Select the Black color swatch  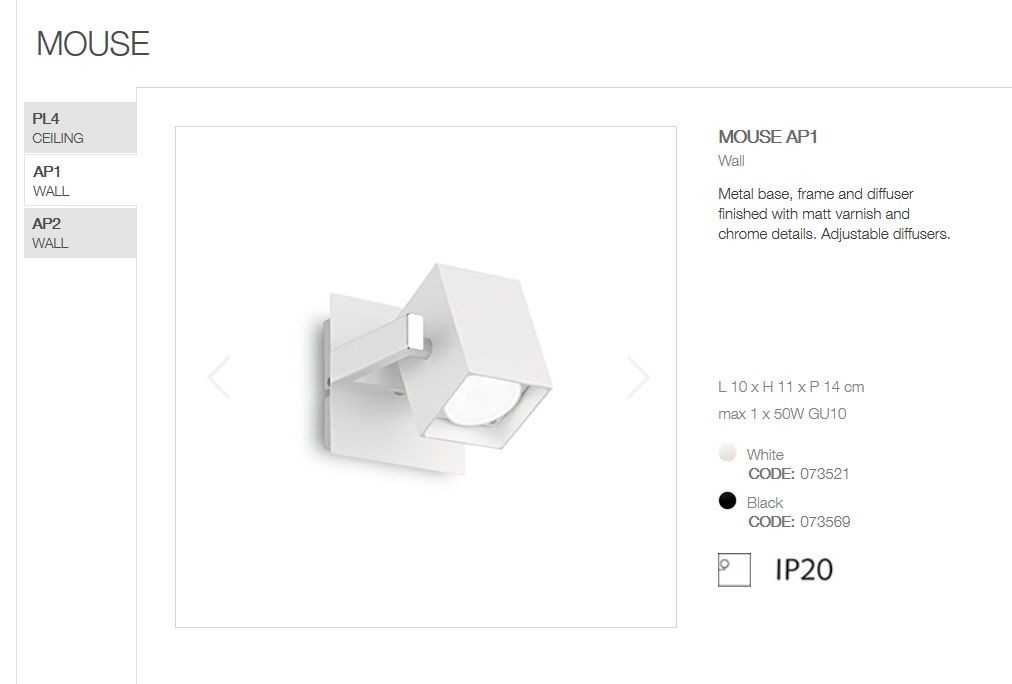point(727,500)
